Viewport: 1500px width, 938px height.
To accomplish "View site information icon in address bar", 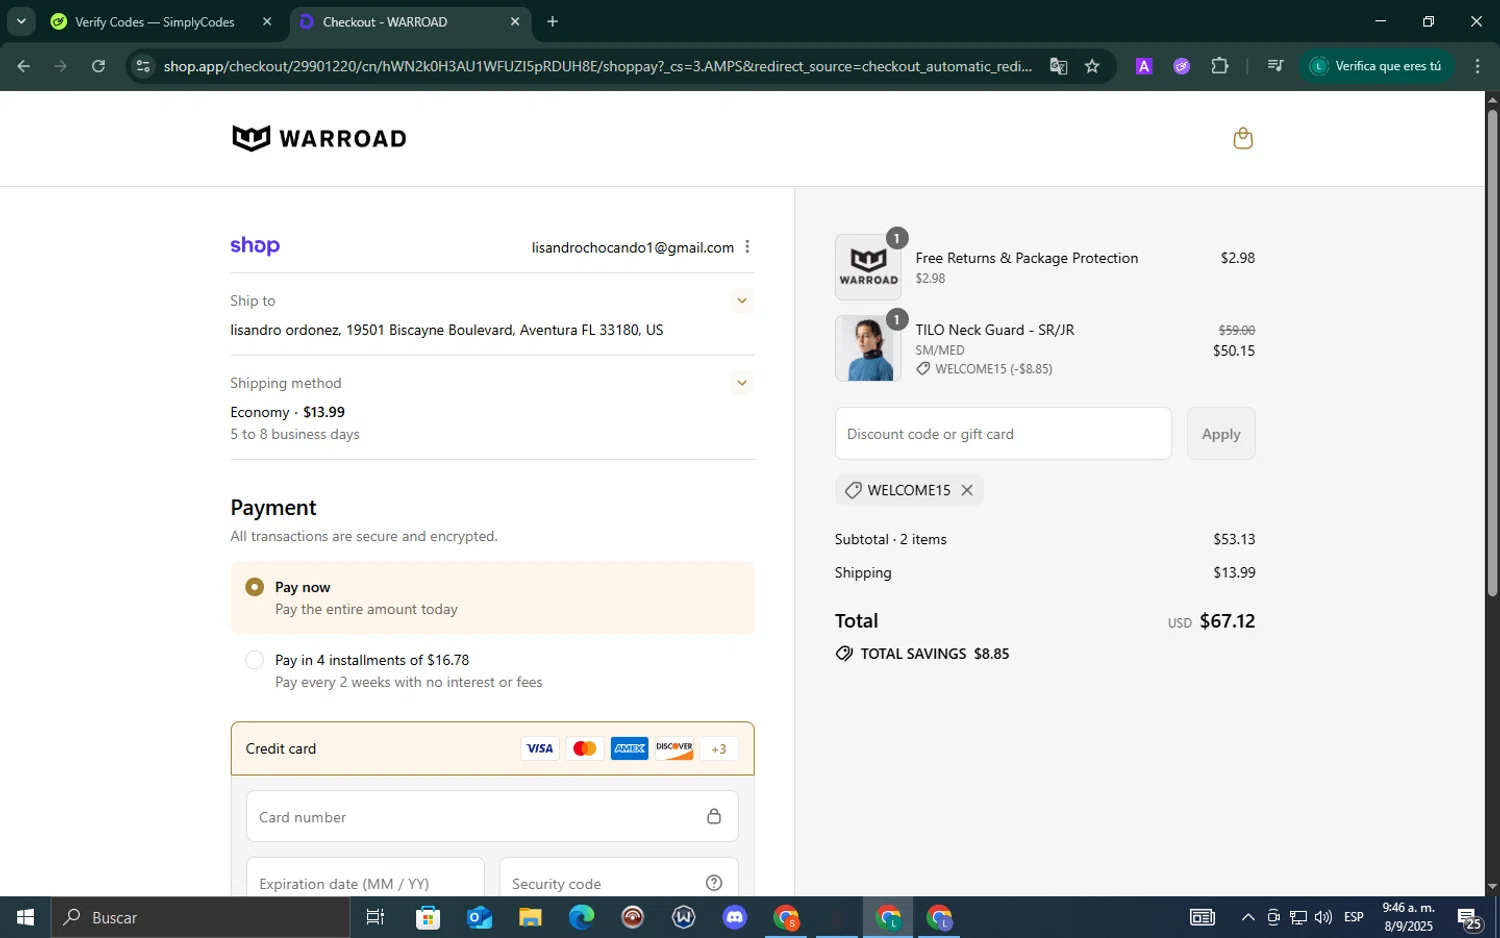I will [x=143, y=66].
